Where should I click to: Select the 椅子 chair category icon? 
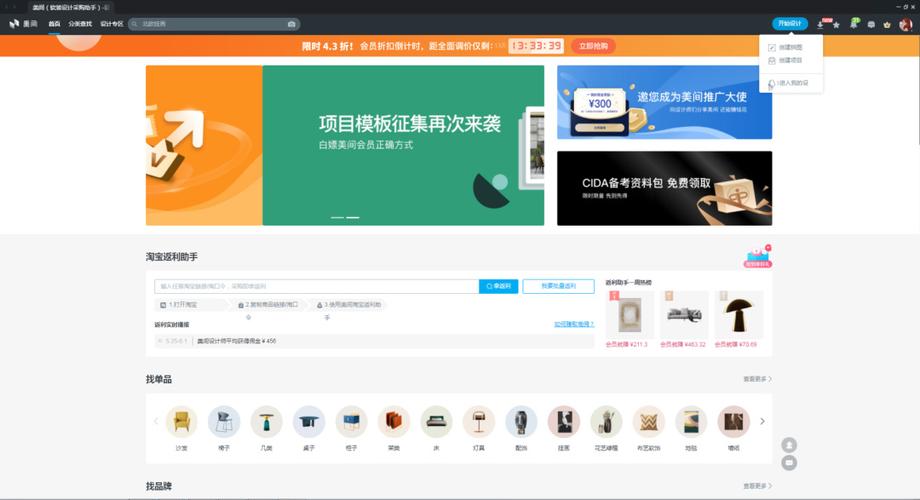(x=224, y=421)
